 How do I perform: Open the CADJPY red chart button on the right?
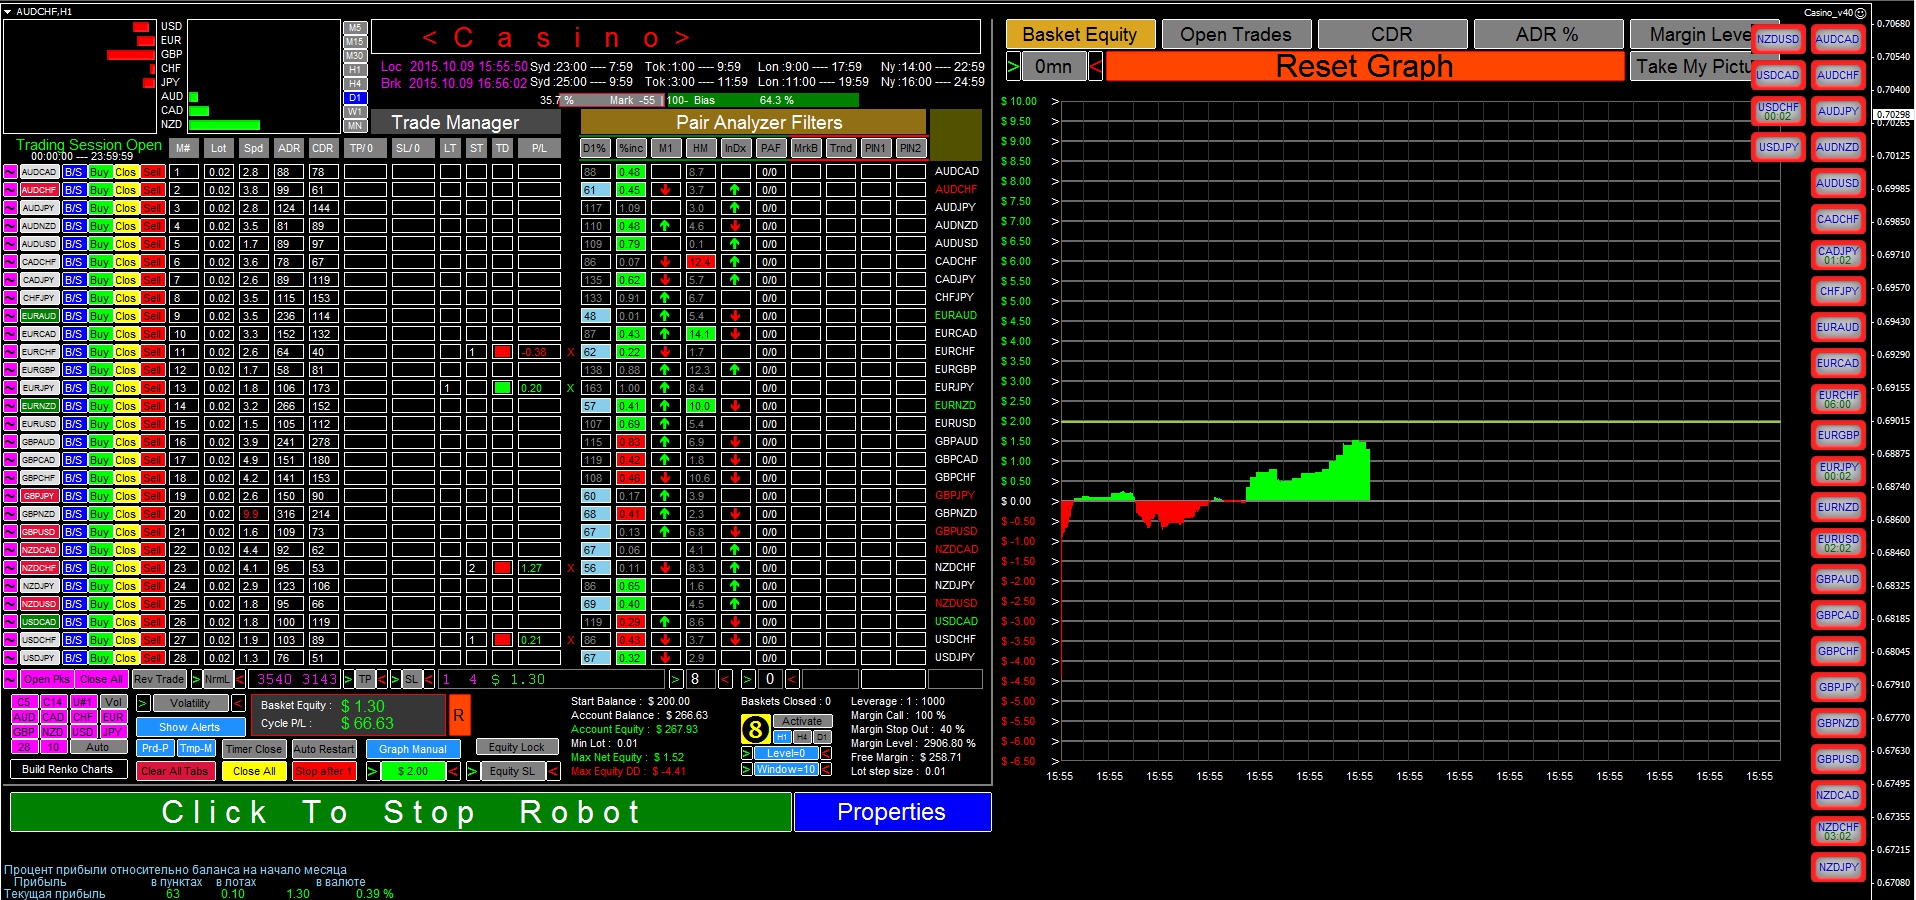point(1838,255)
